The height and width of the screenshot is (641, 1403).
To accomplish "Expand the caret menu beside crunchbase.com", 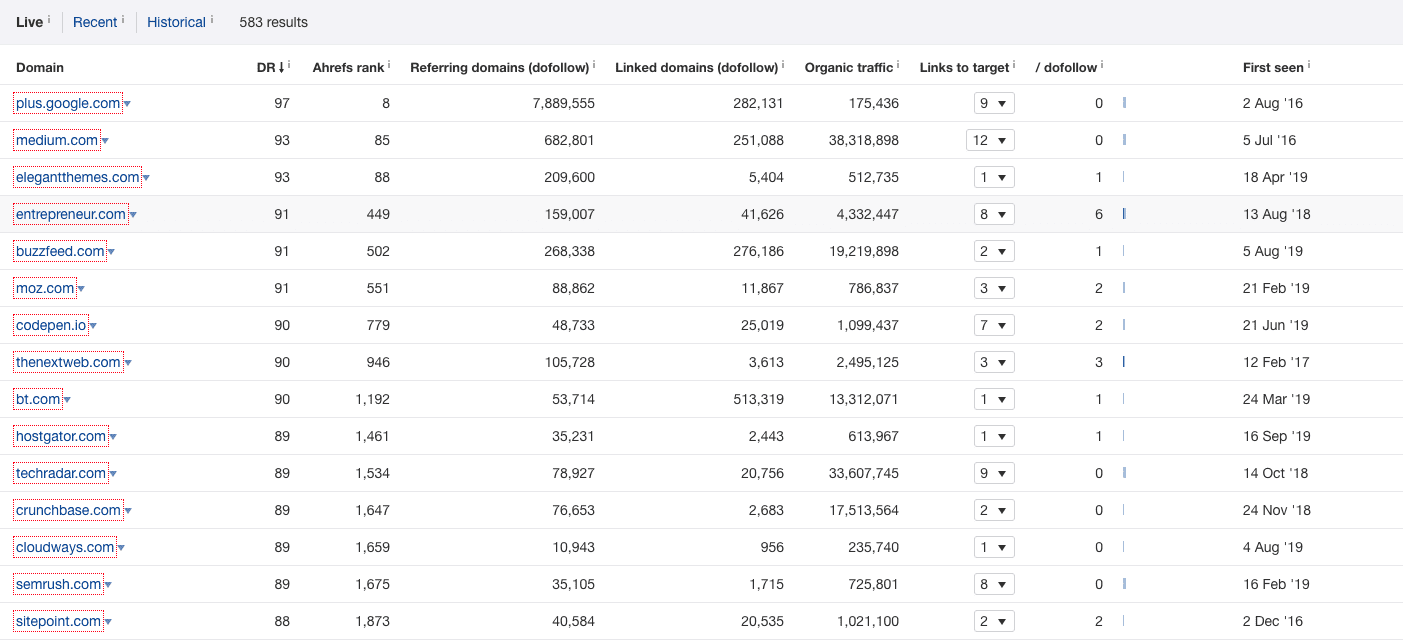I will tap(128, 511).
